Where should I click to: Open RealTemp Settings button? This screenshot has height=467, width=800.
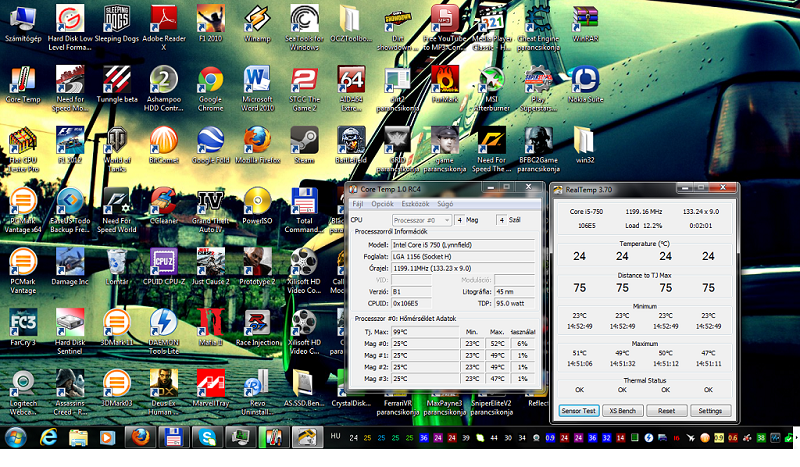point(710,411)
